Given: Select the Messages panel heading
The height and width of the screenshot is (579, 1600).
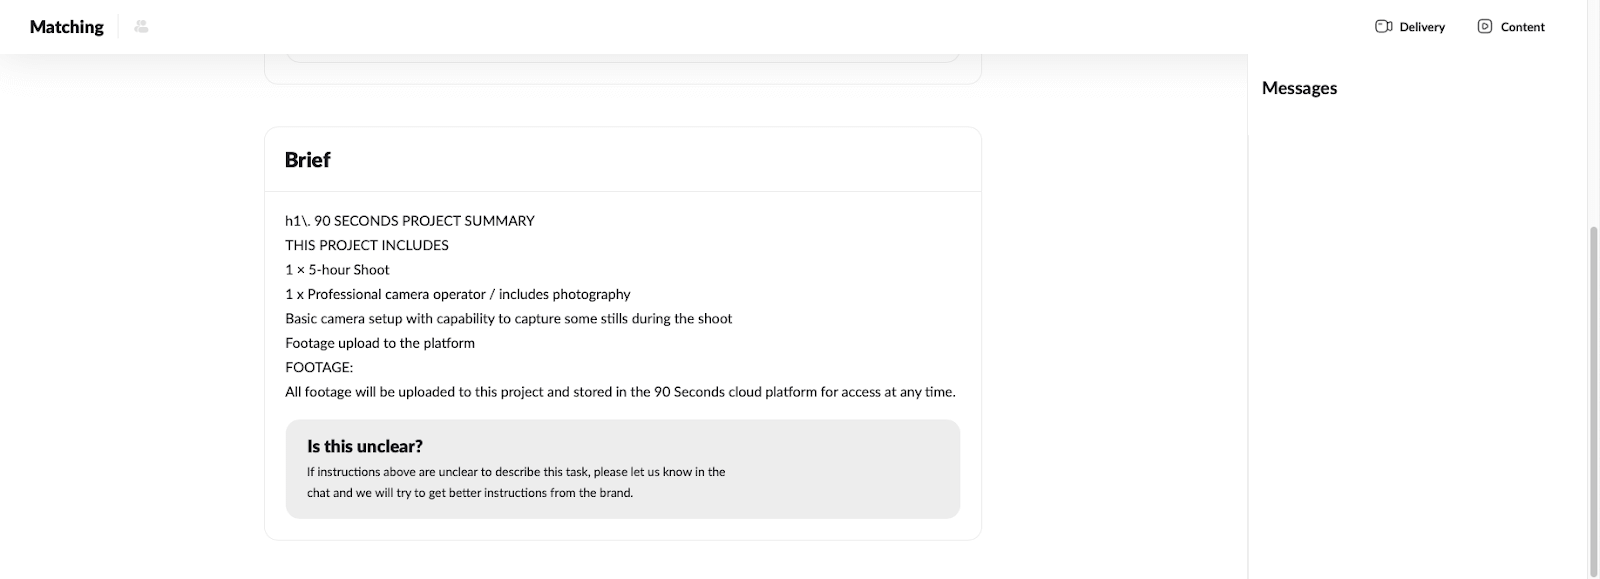Looking at the screenshot, I should pyautogui.click(x=1299, y=88).
